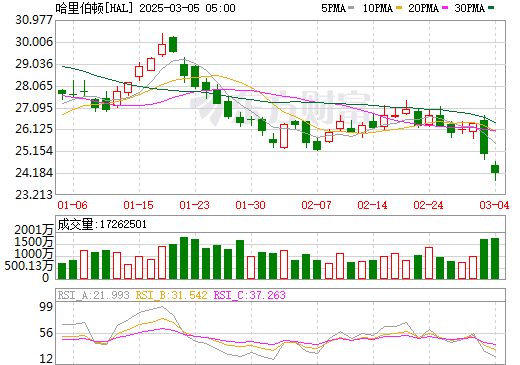Select the 03-04 date label
The image size is (520, 365).
coord(494,205)
